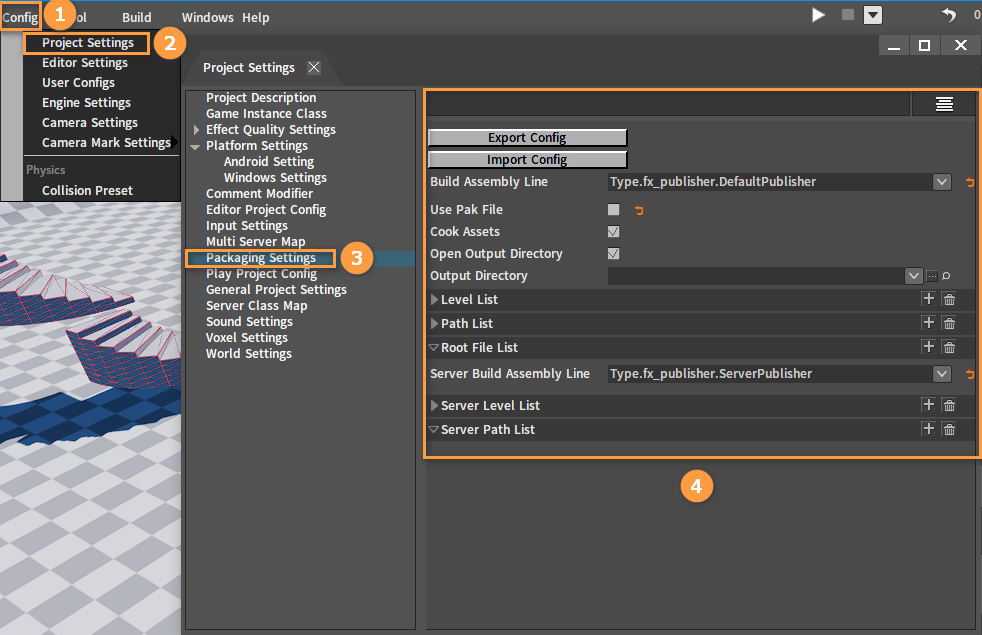
Task: Toggle the Use Pak File checkbox
Action: 614,210
